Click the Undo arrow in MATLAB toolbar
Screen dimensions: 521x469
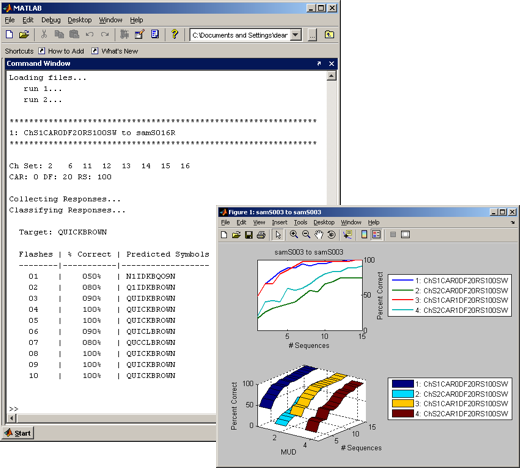(x=89, y=34)
